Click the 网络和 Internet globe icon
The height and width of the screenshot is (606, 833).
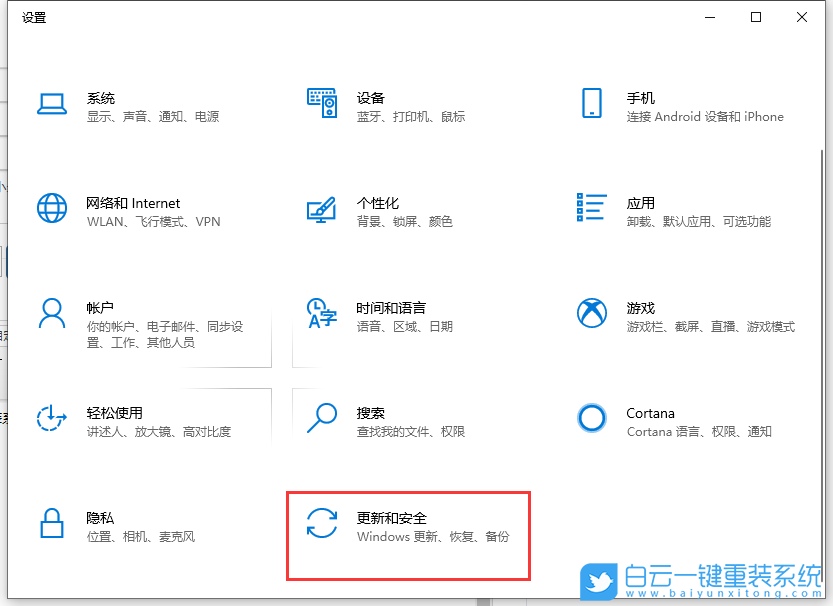click(x=51, y=207)
